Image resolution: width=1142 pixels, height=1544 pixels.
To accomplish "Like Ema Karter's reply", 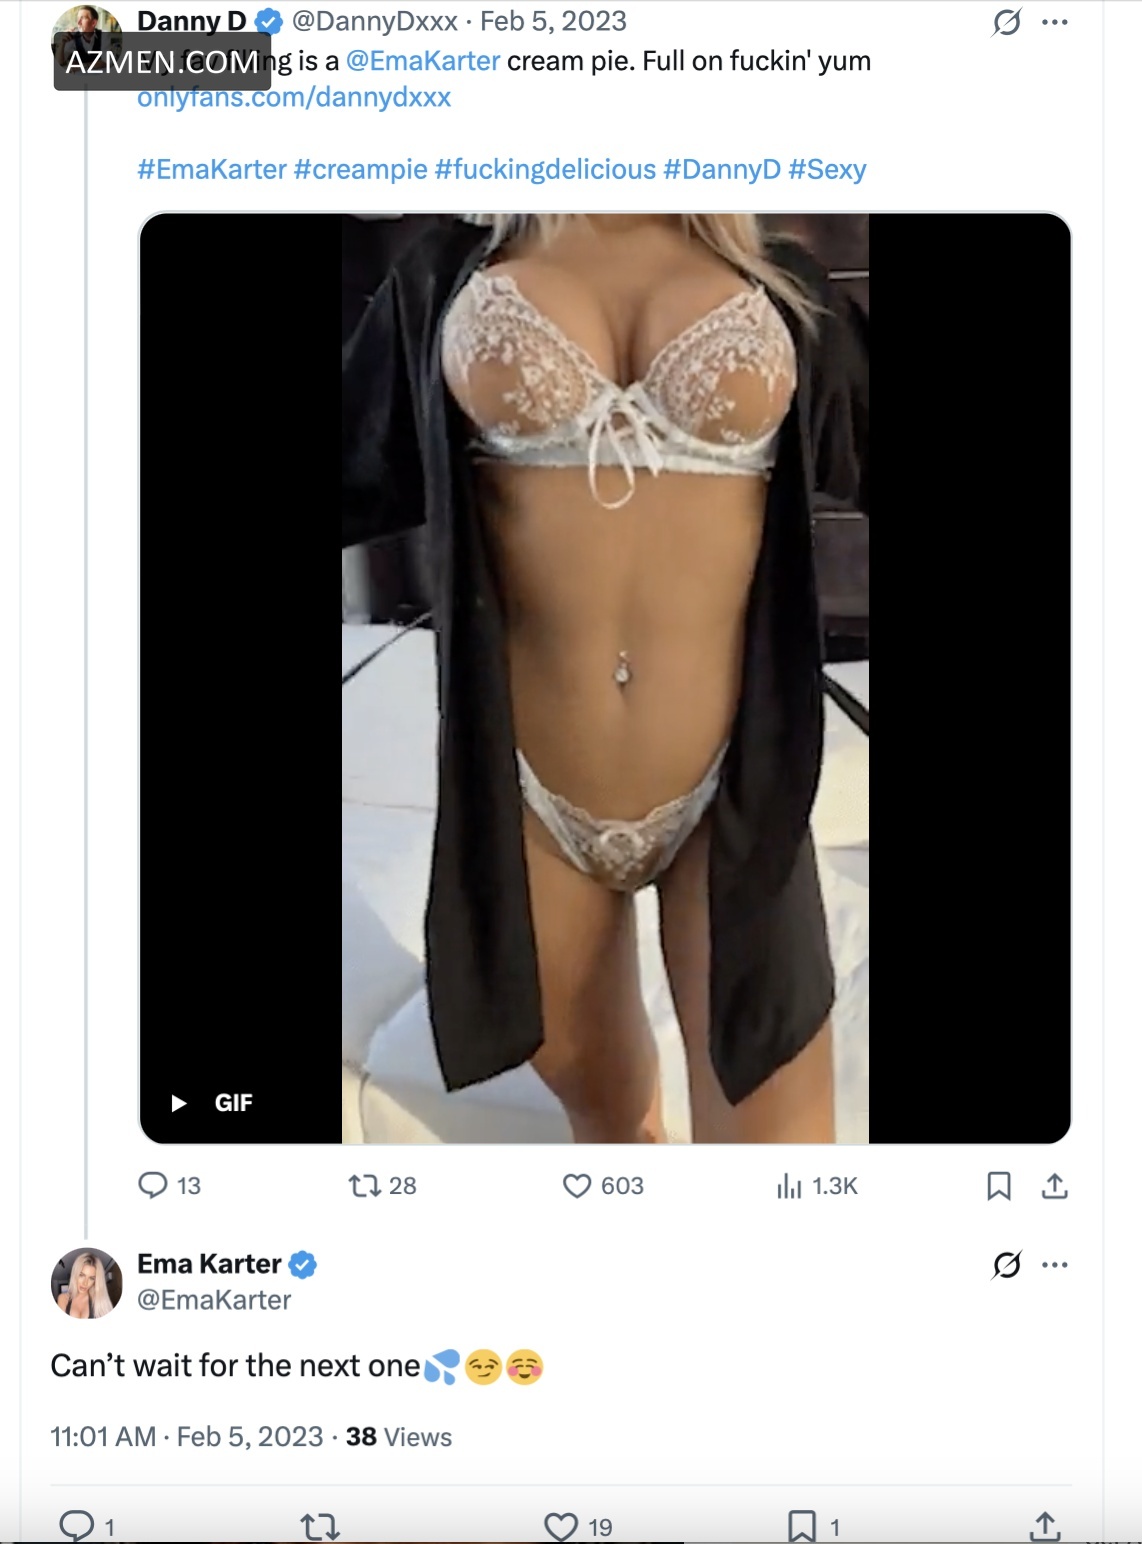I will (561, 1526).
